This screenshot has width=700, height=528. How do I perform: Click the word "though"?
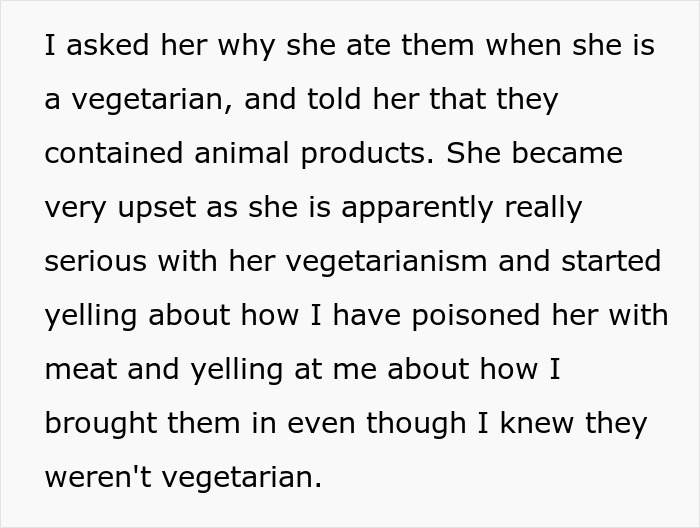pyautogui.click(x=416, y=423)
